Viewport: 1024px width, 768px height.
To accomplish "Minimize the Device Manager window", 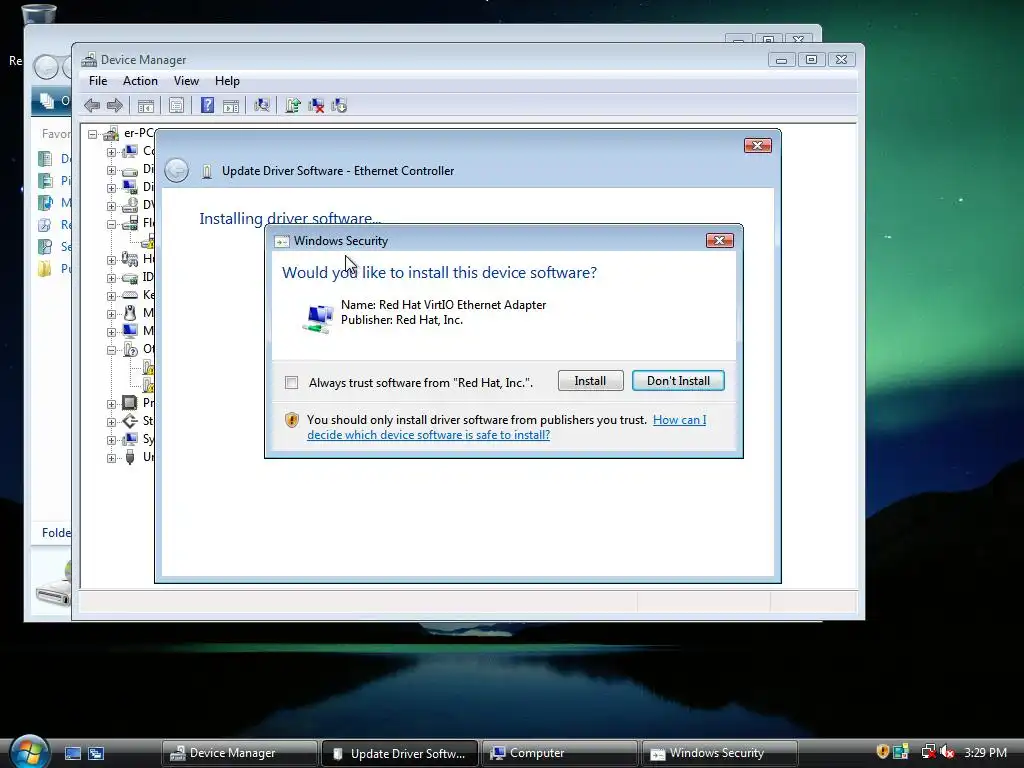I will click(x=781, y=59).
